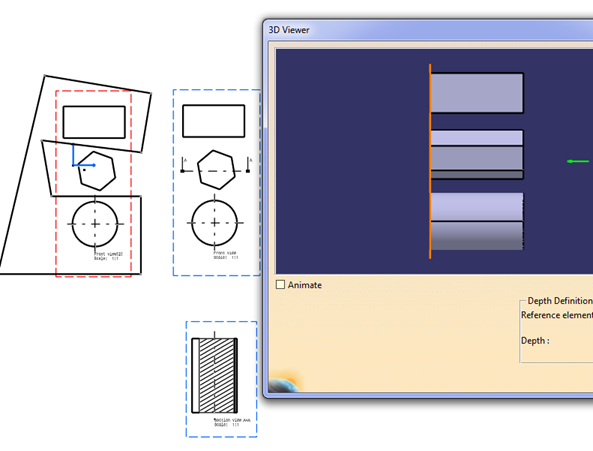Click the hexagon in the blue framed view
Screen dimensions: 593x451
(x=216, y=169)
